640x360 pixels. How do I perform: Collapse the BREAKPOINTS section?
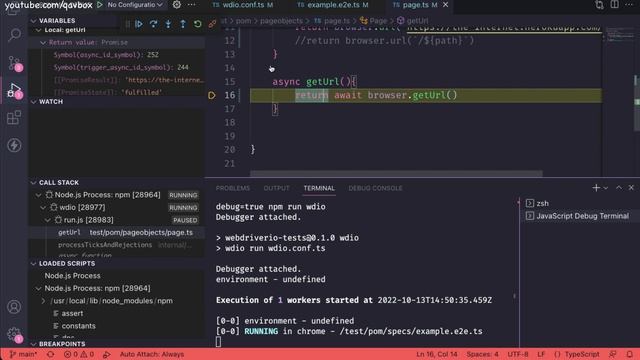33,344
